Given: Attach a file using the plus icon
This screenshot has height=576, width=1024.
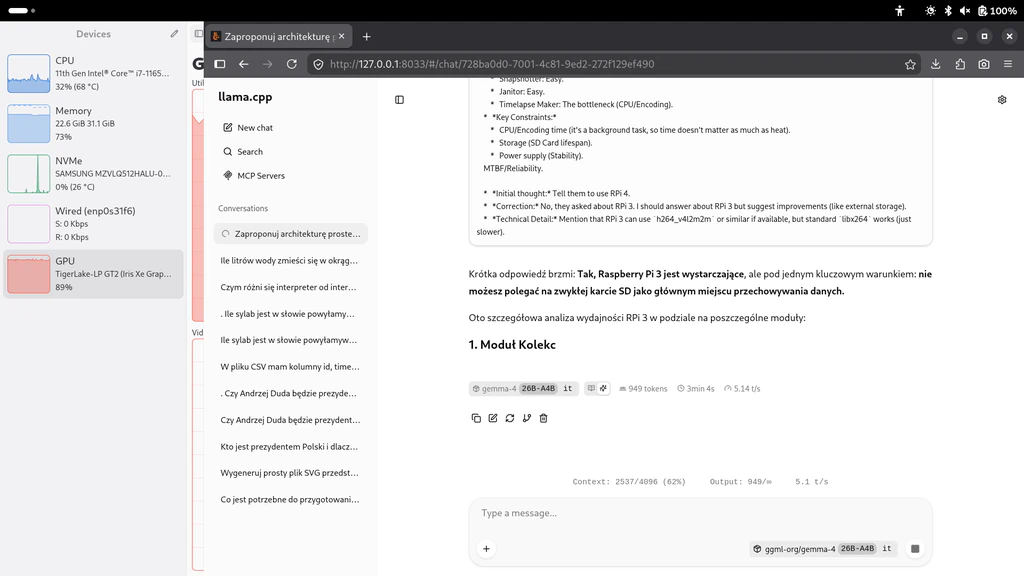Looking at the screenshot, I should pyautogui.click(x=486, y=548).
